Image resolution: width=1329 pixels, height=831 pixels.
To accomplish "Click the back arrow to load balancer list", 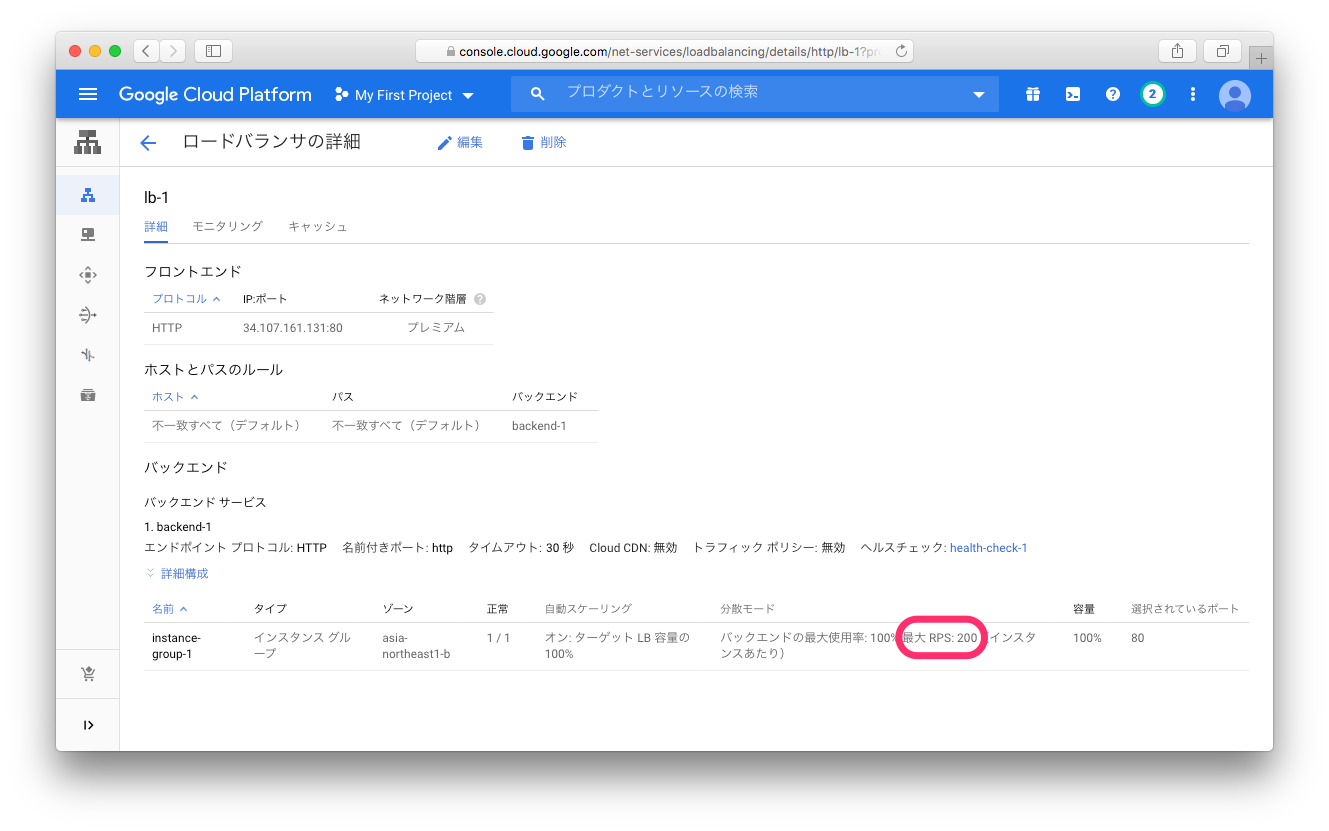I will (x=148, y=143).
